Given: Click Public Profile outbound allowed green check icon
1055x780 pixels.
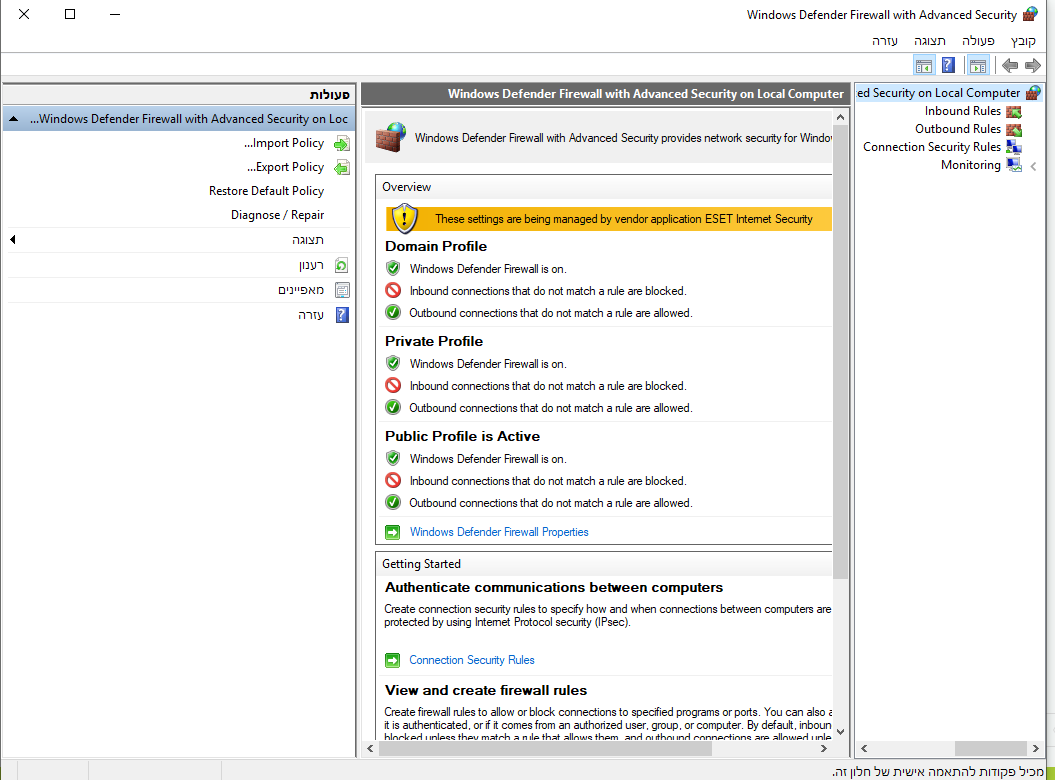Looking at the screenshot, I should [394, 503].
